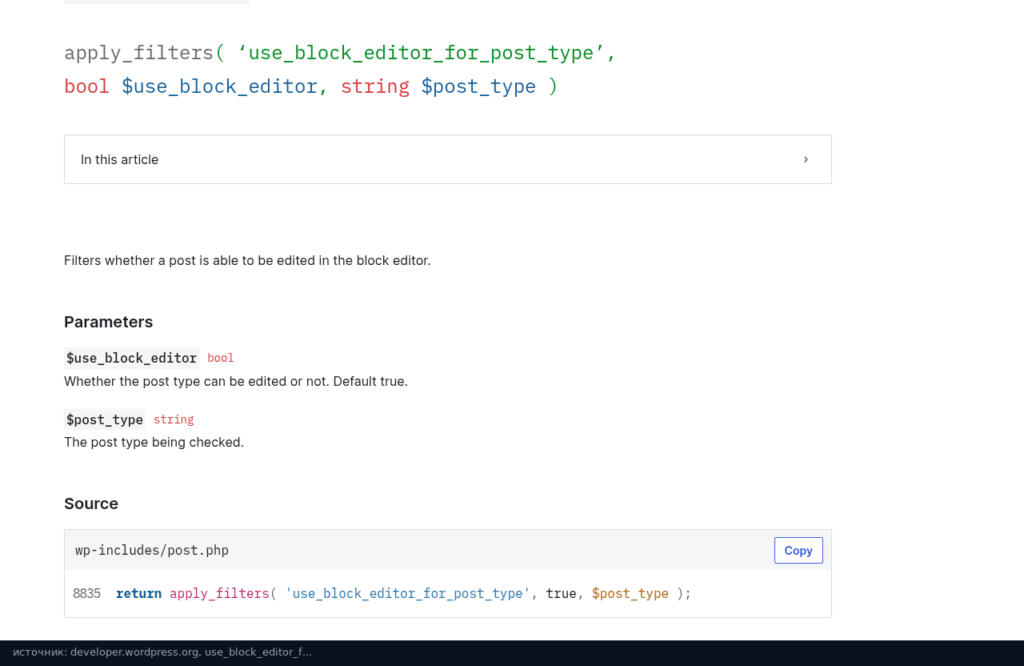Select the $post_type parameter name under Parameters
Image resolution: width=1024 pixels, height=666 pixels.
pos(104,420)
